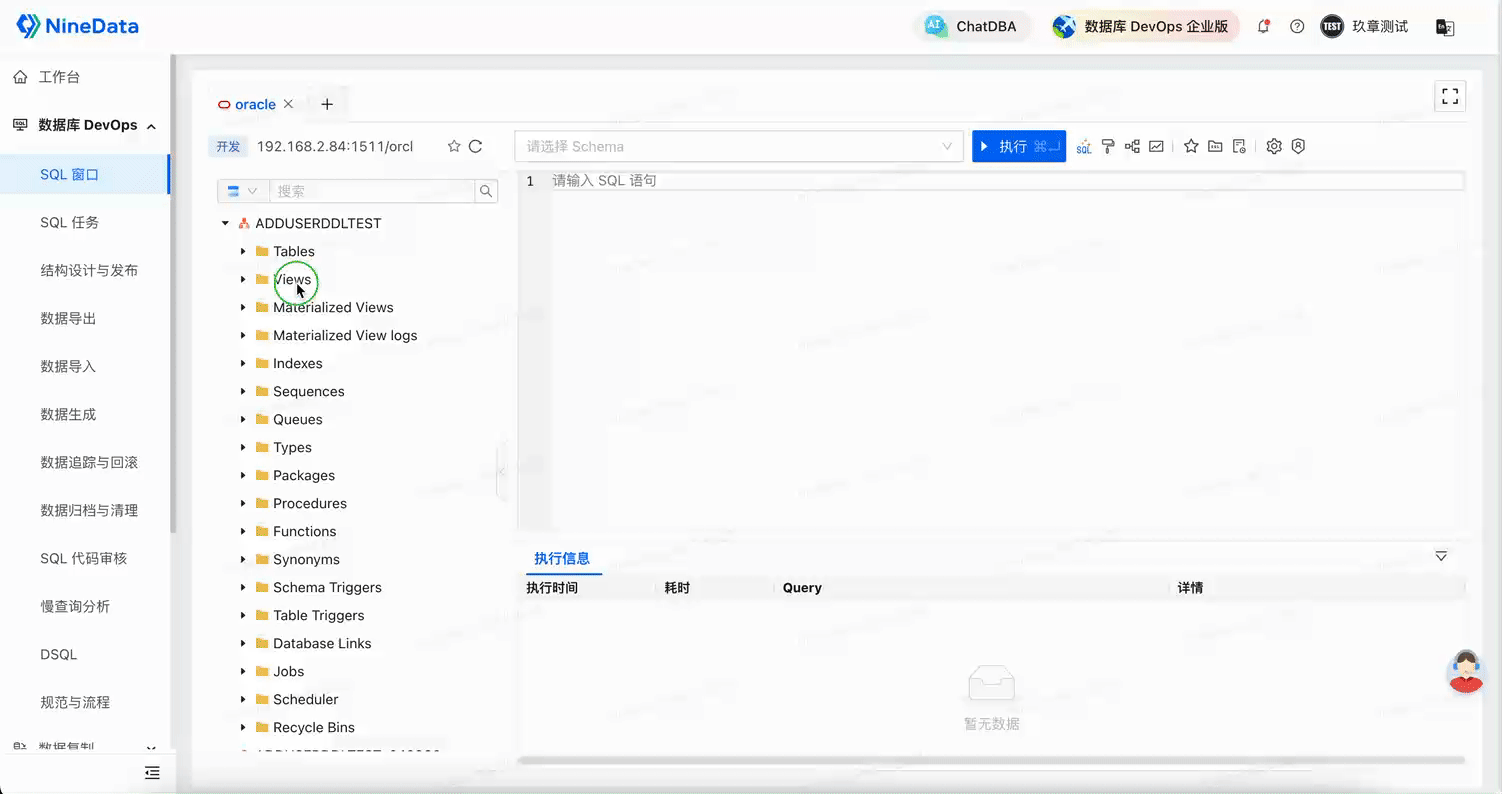The image size is (1502, 794).
Task: Expand the Packages folder arrow
Action: pyautogui.click(x=243, y=476)
